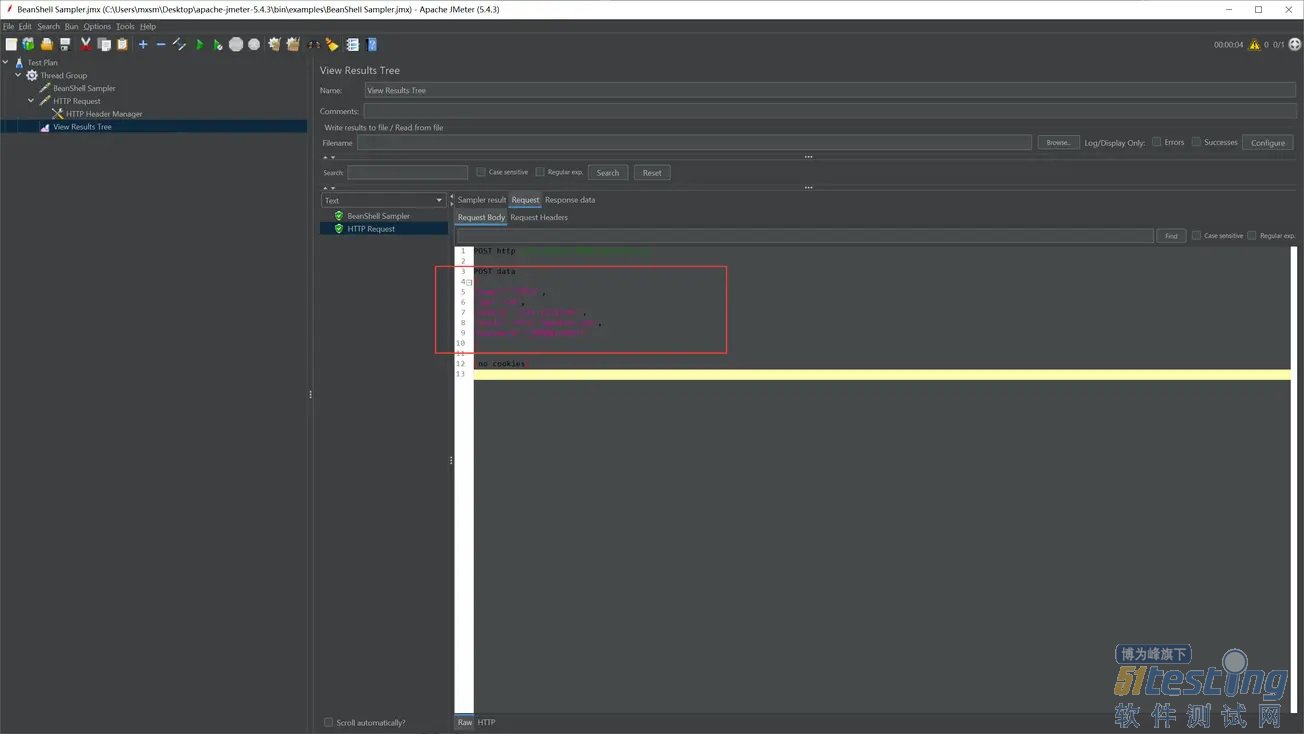Open the Options menu

click(97, 26)
